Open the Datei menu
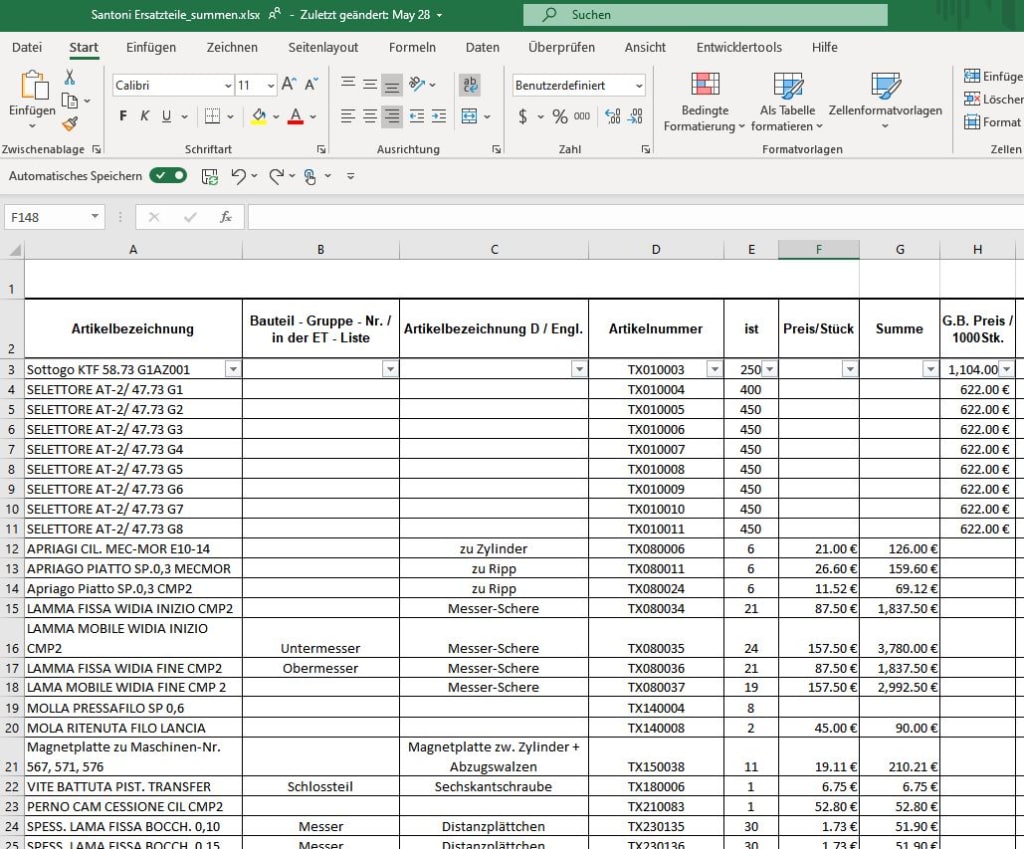Image resolution: width=1024 pixels, height=849 pixels. coord(27,47)
